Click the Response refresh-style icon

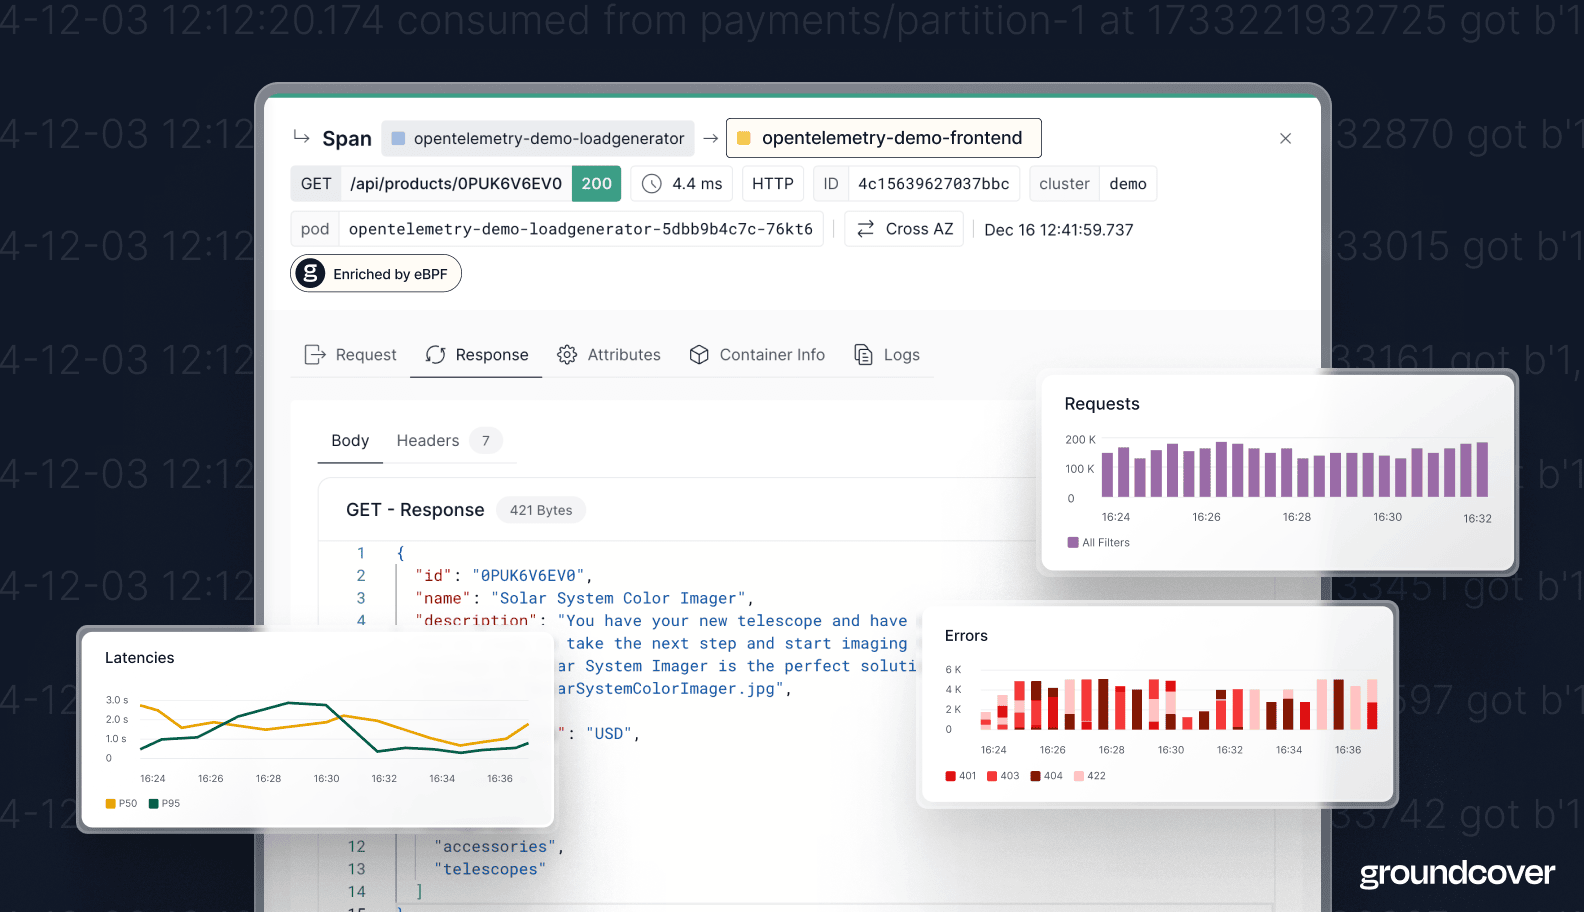pyautogui.click(x=435, y=355)
